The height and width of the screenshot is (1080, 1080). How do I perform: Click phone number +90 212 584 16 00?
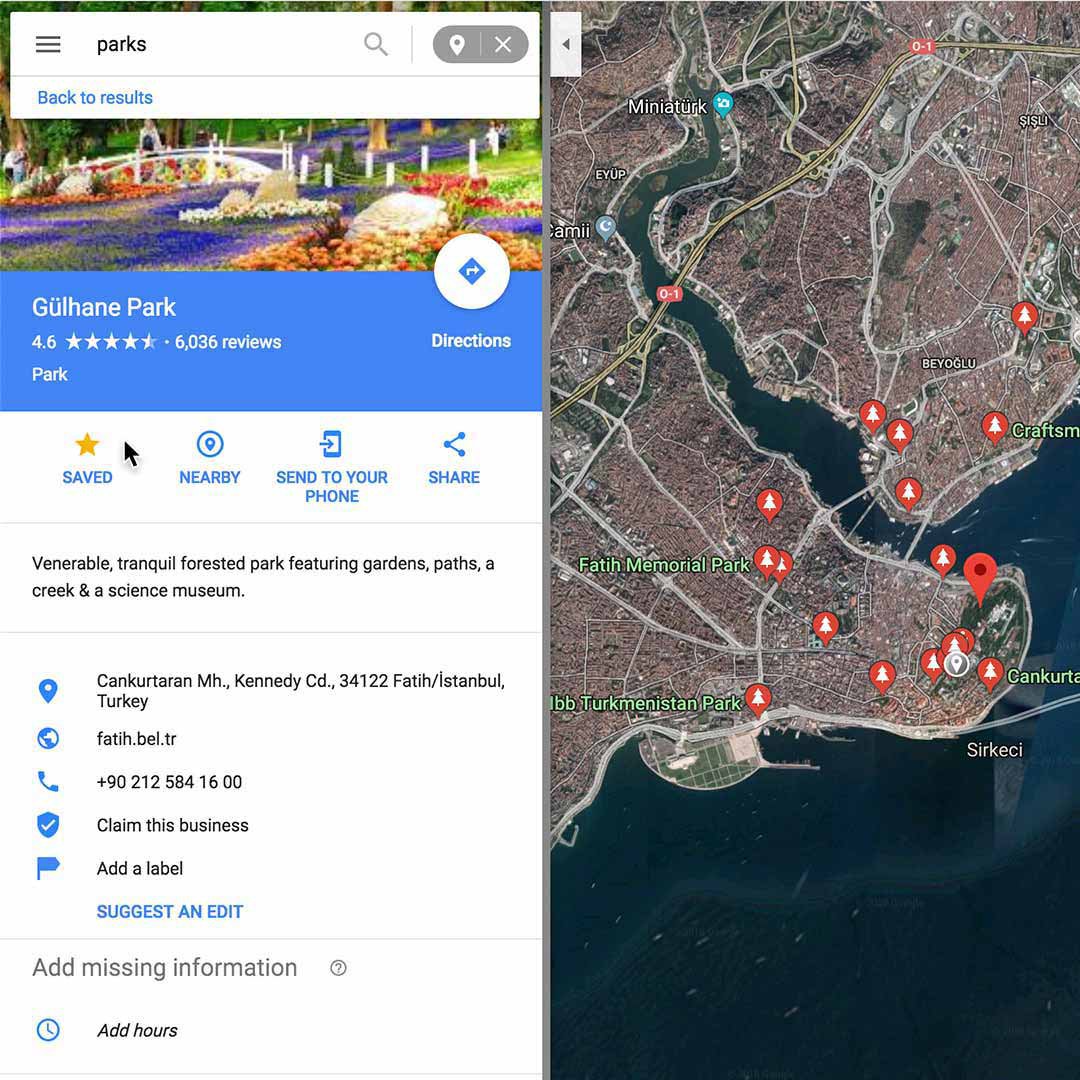click(x=169, y=782)
